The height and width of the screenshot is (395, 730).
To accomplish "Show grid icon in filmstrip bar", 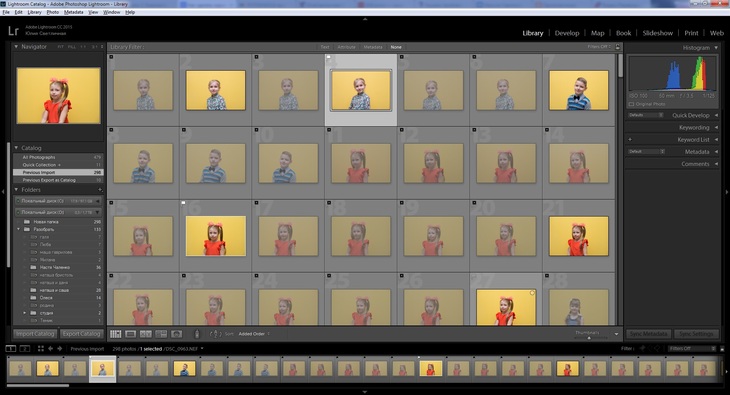I will pyautogui.click(x=41, y=348).
